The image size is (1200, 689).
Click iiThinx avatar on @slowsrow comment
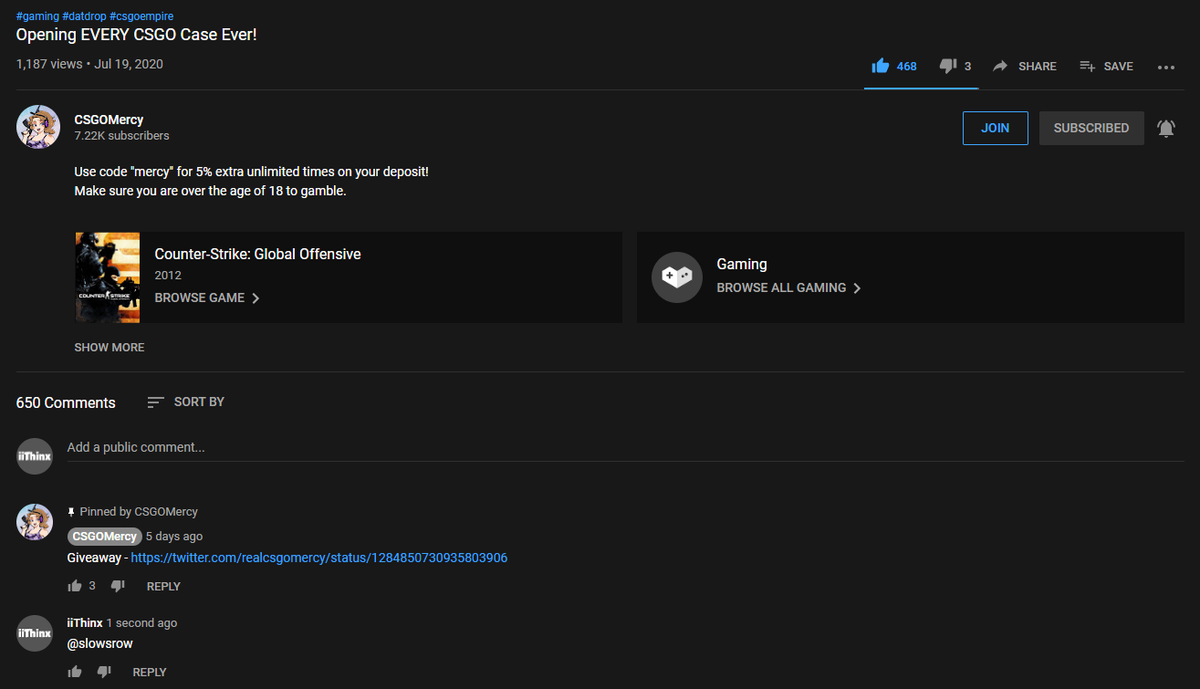point(34,633)
